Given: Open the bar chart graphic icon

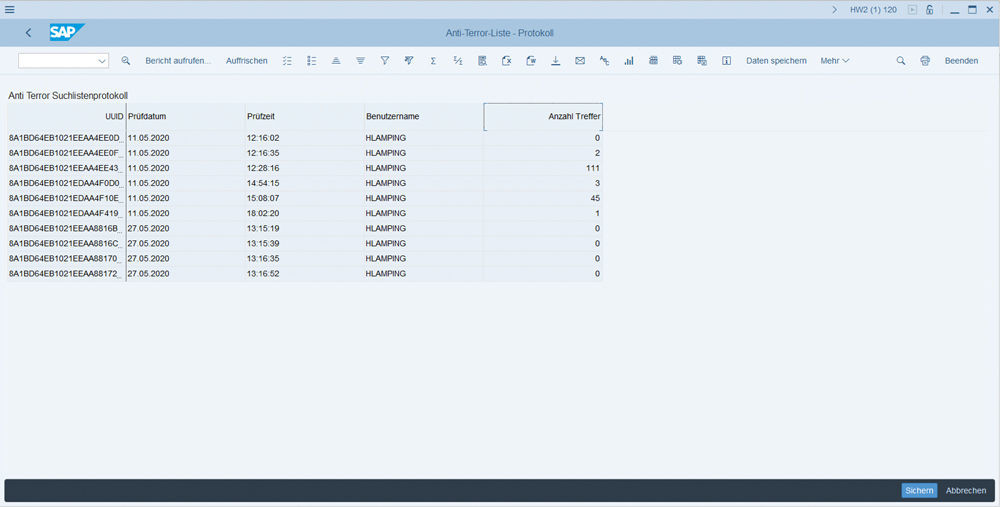Looking at the screenshot, I should click(x=629, y=61).
